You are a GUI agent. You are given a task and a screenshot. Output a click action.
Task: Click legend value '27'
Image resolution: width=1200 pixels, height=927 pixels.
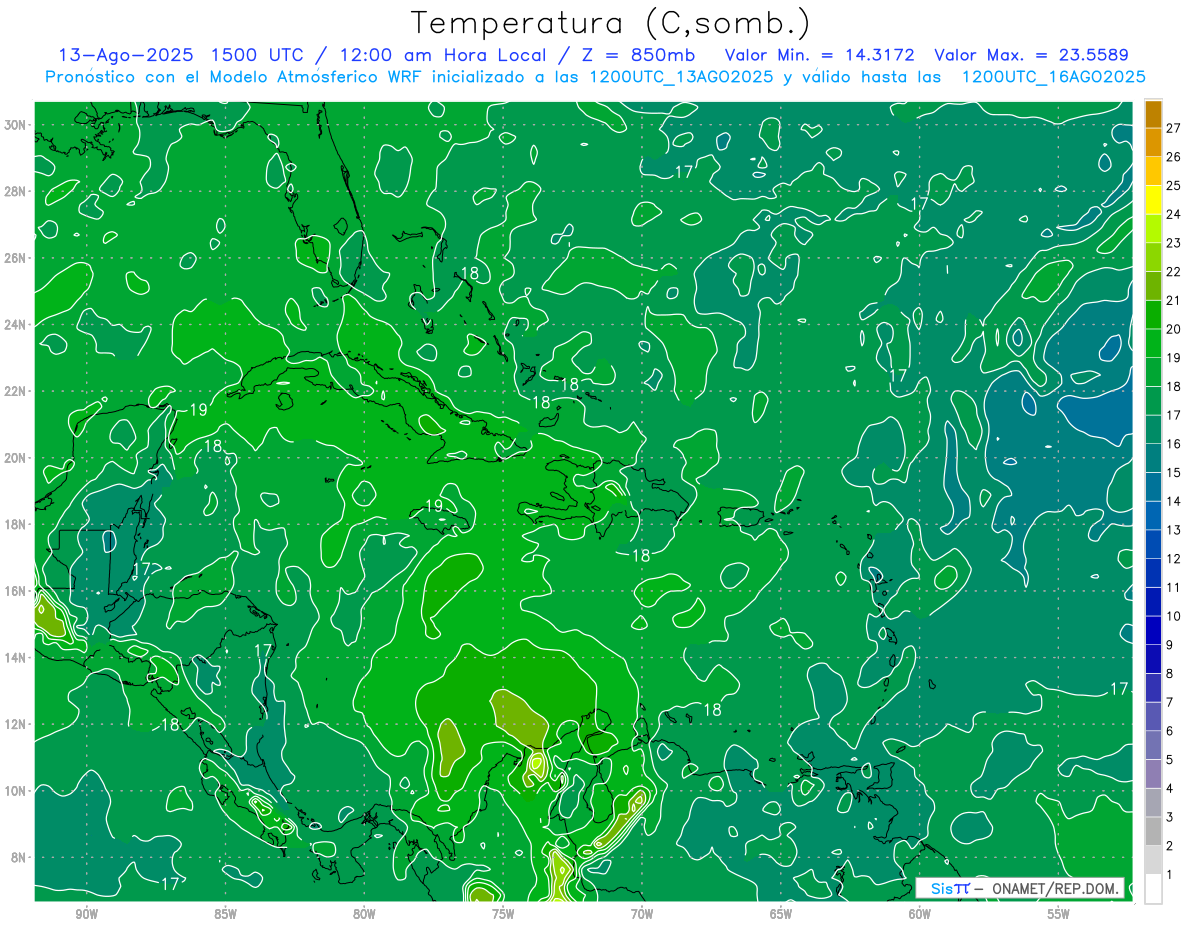1174,128
